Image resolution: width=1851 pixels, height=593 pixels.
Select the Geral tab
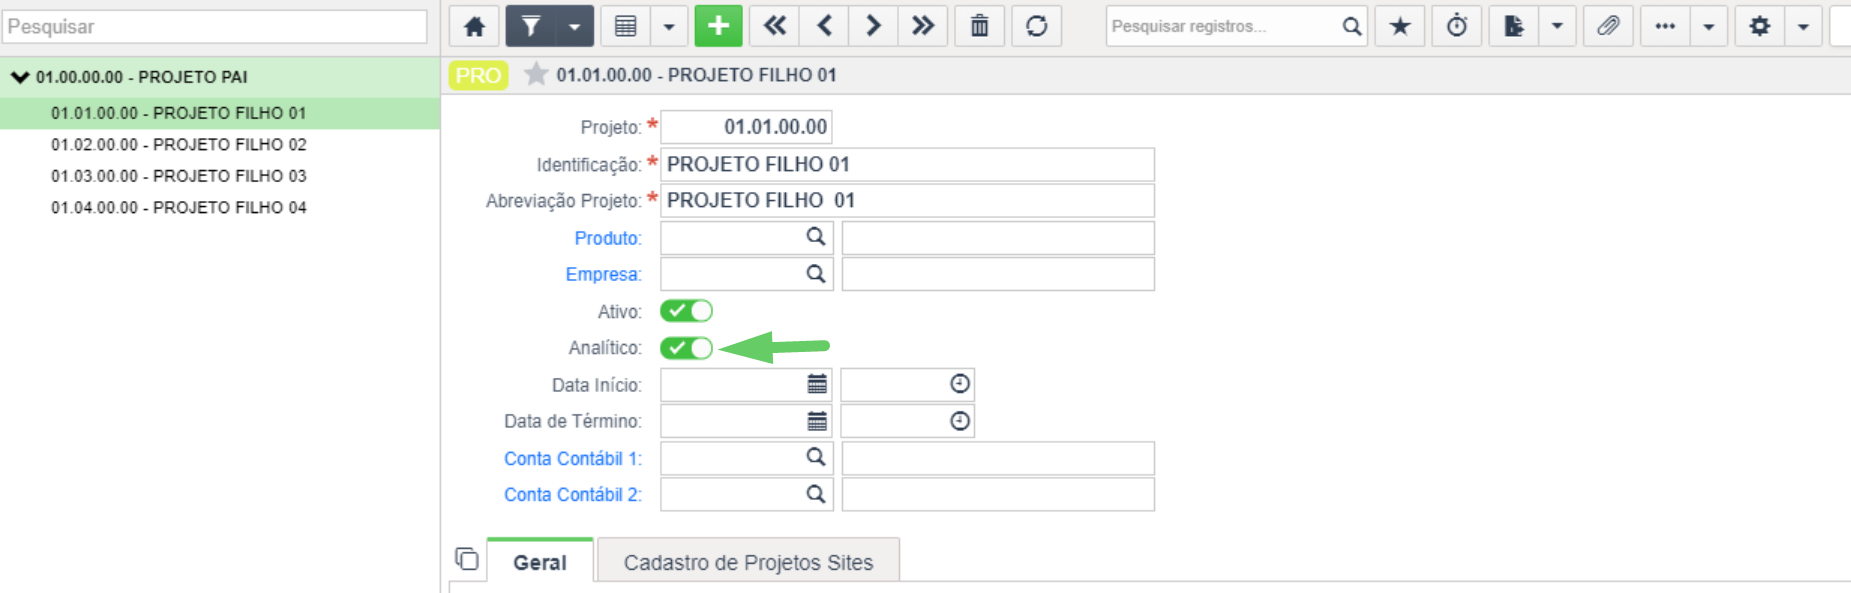click(540, 562)
